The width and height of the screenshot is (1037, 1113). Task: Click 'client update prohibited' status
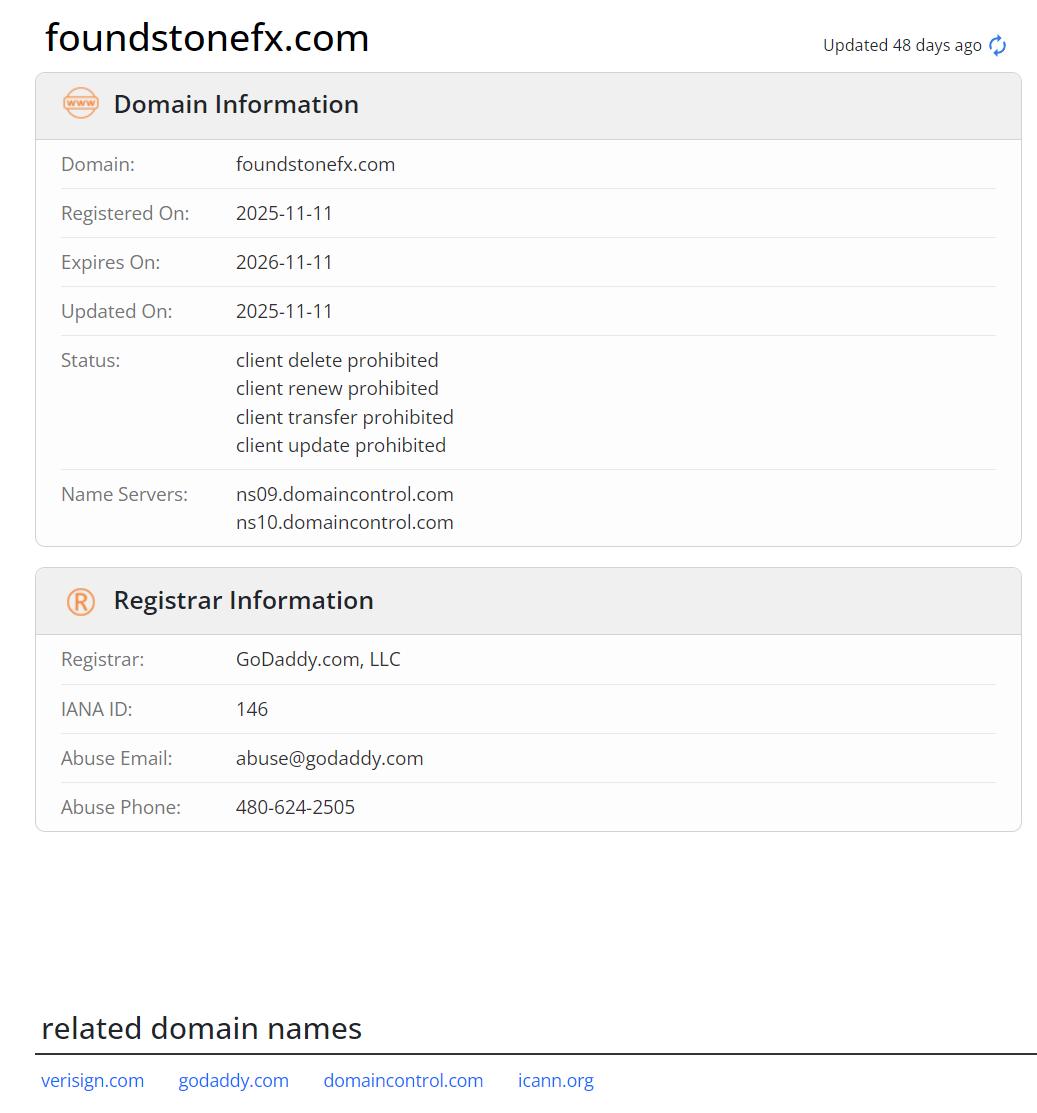coord(341,445)
